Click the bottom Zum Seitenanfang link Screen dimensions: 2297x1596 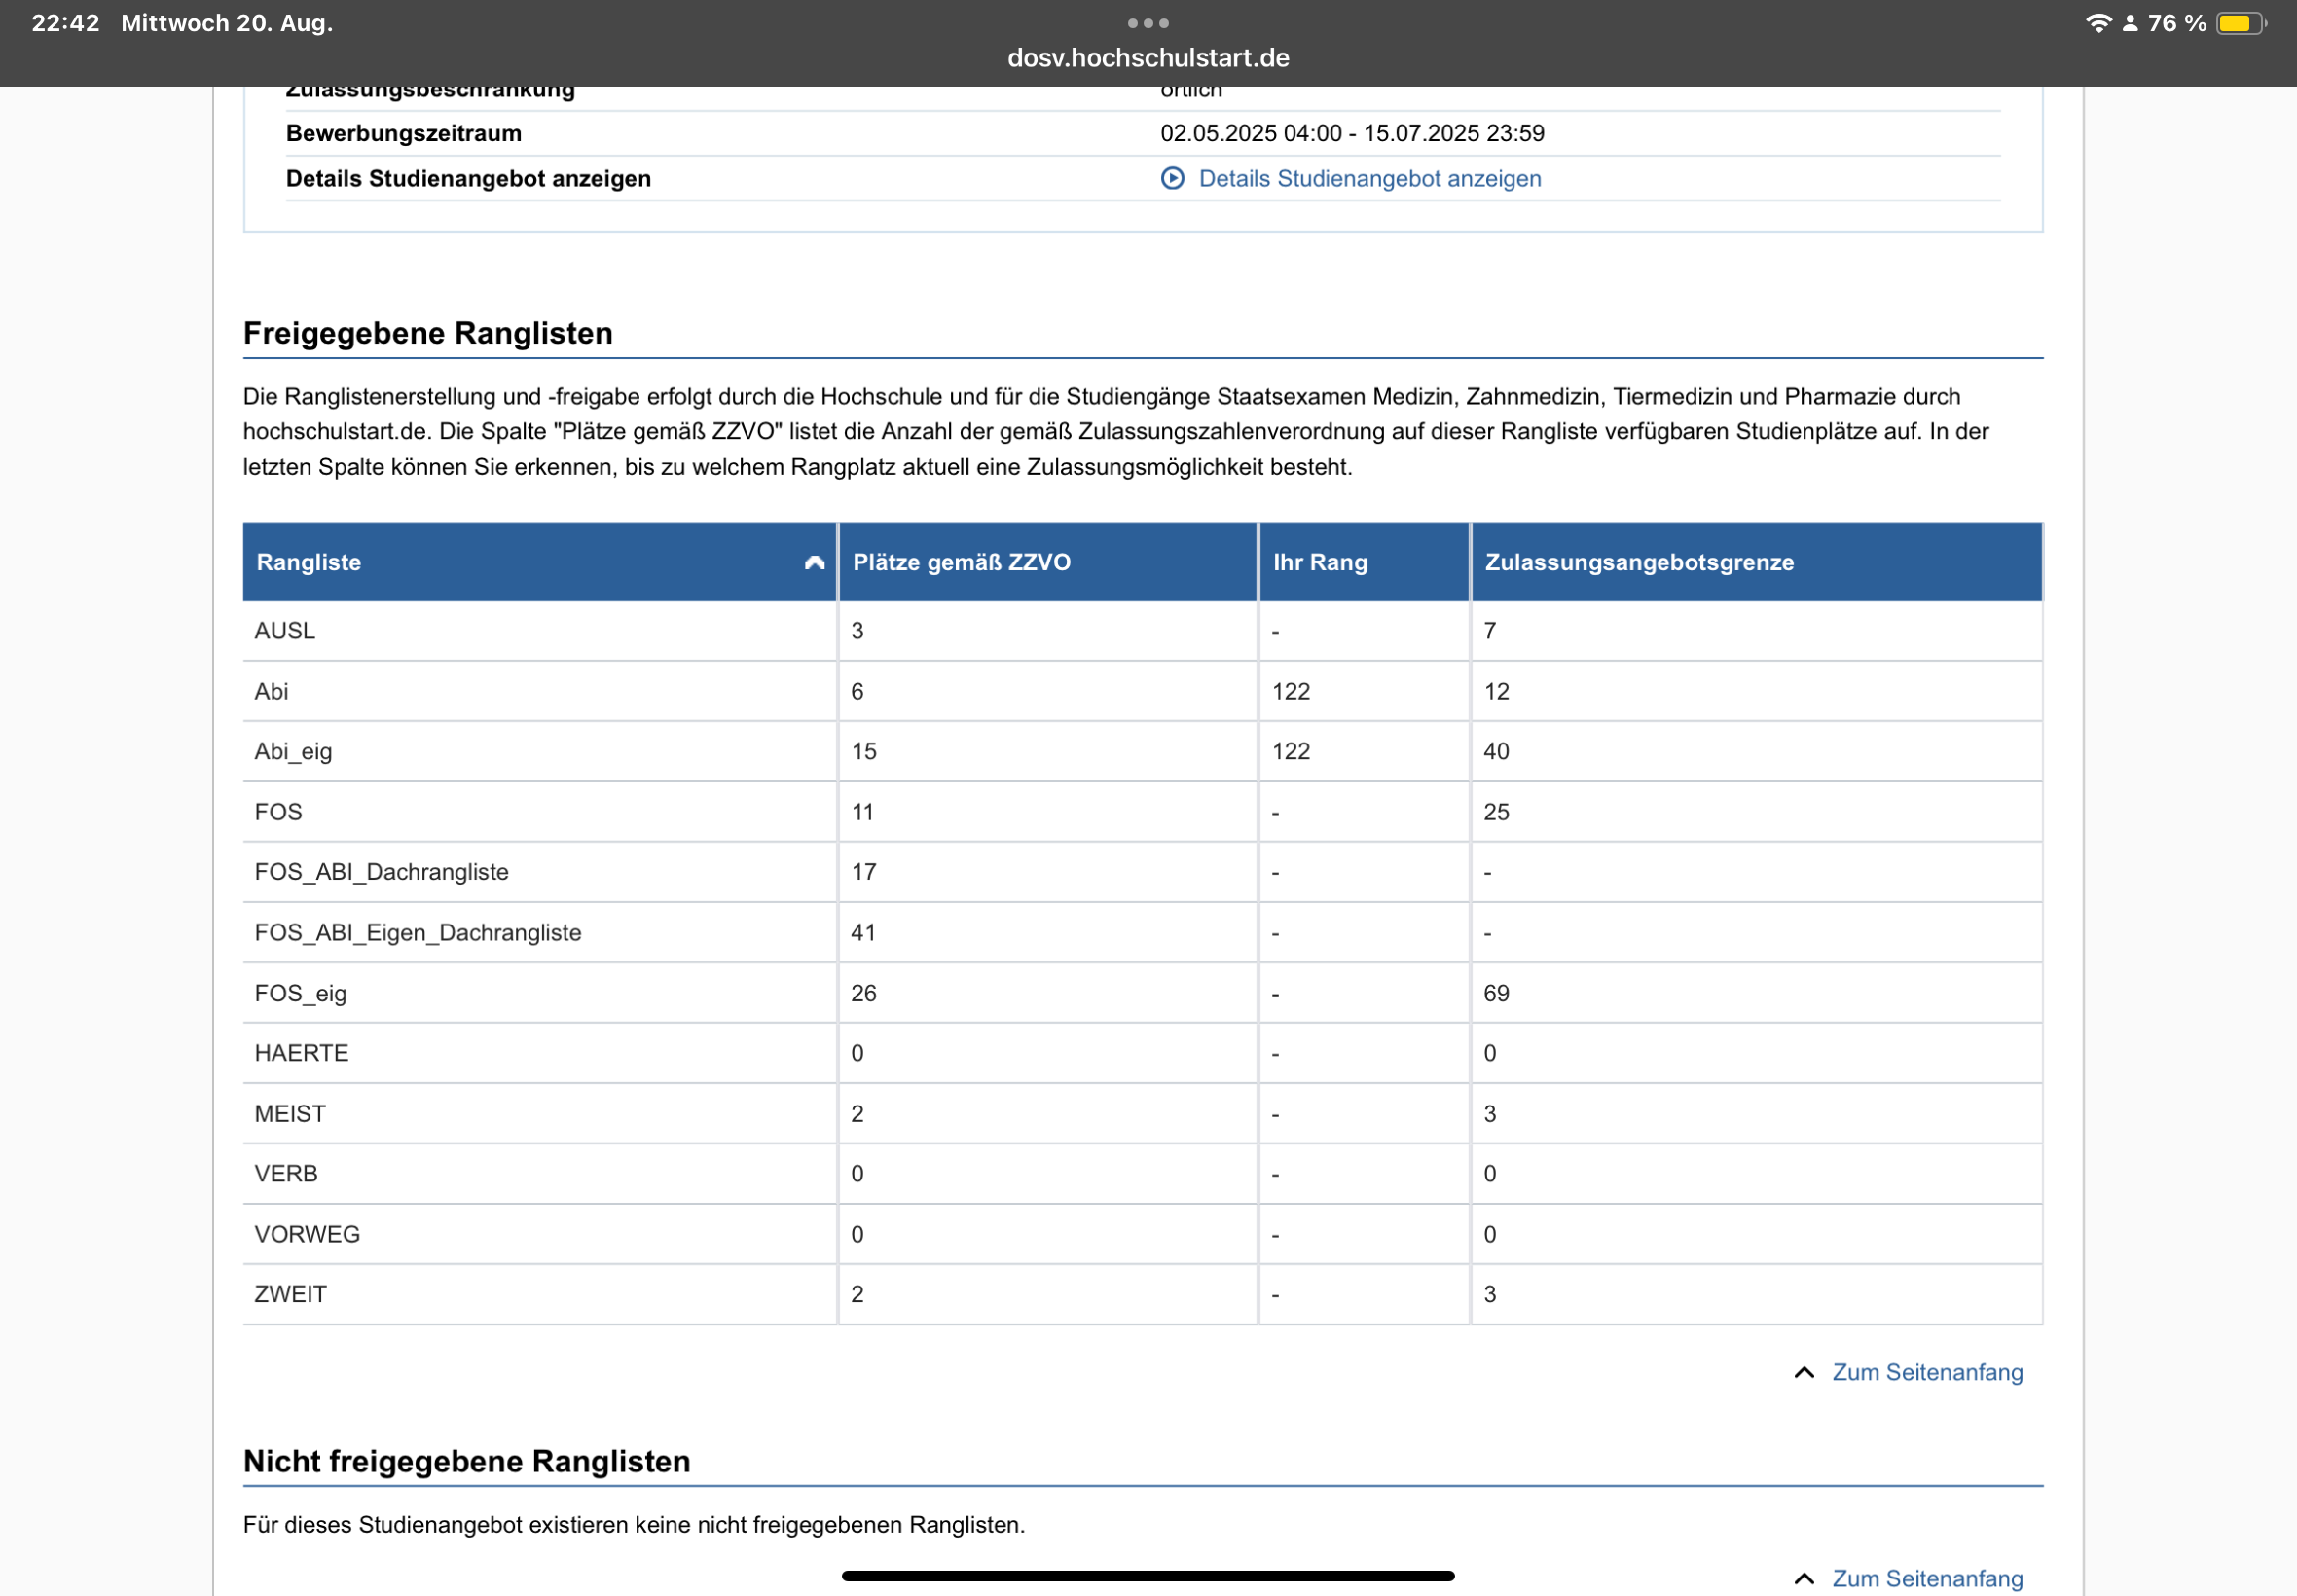pos(1927,1578)
